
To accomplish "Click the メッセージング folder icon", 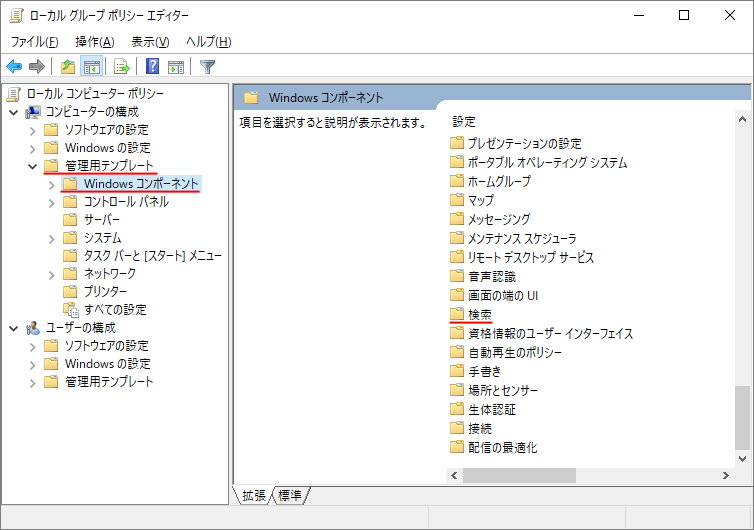I will (x=456, y=219).
